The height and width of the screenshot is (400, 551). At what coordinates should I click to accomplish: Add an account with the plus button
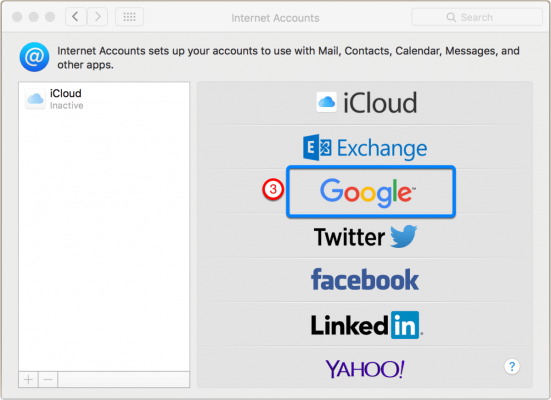[28, 380]
